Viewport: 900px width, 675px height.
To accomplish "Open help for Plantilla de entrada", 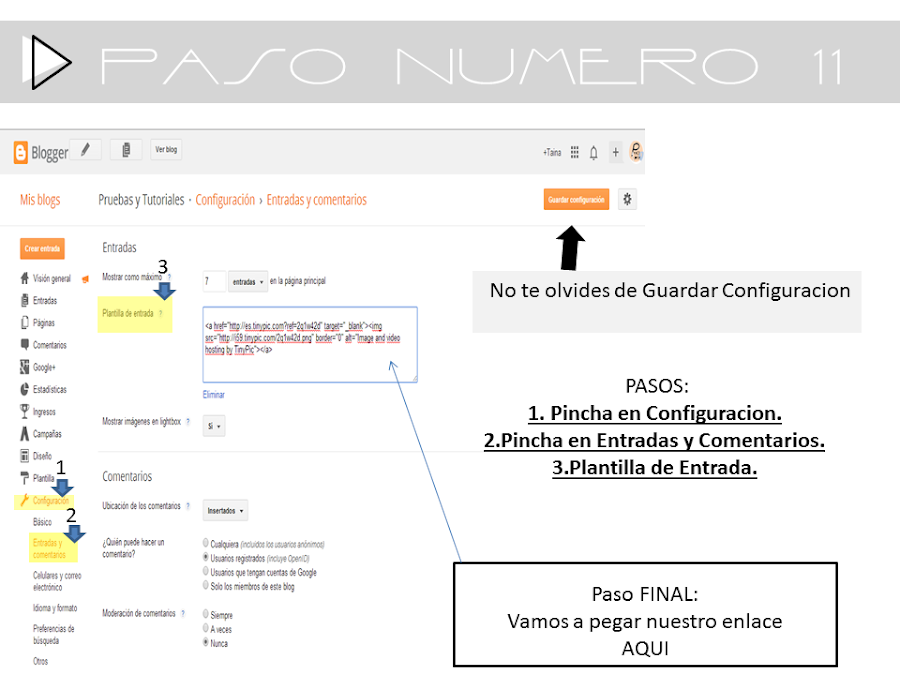I will point(161,313).
